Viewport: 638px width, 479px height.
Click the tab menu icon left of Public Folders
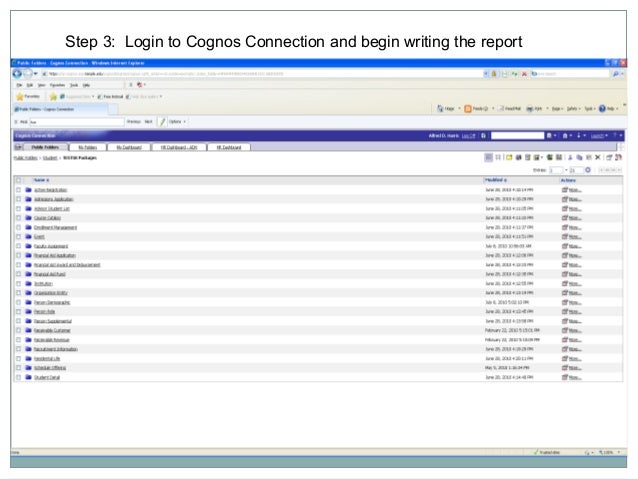18,147
